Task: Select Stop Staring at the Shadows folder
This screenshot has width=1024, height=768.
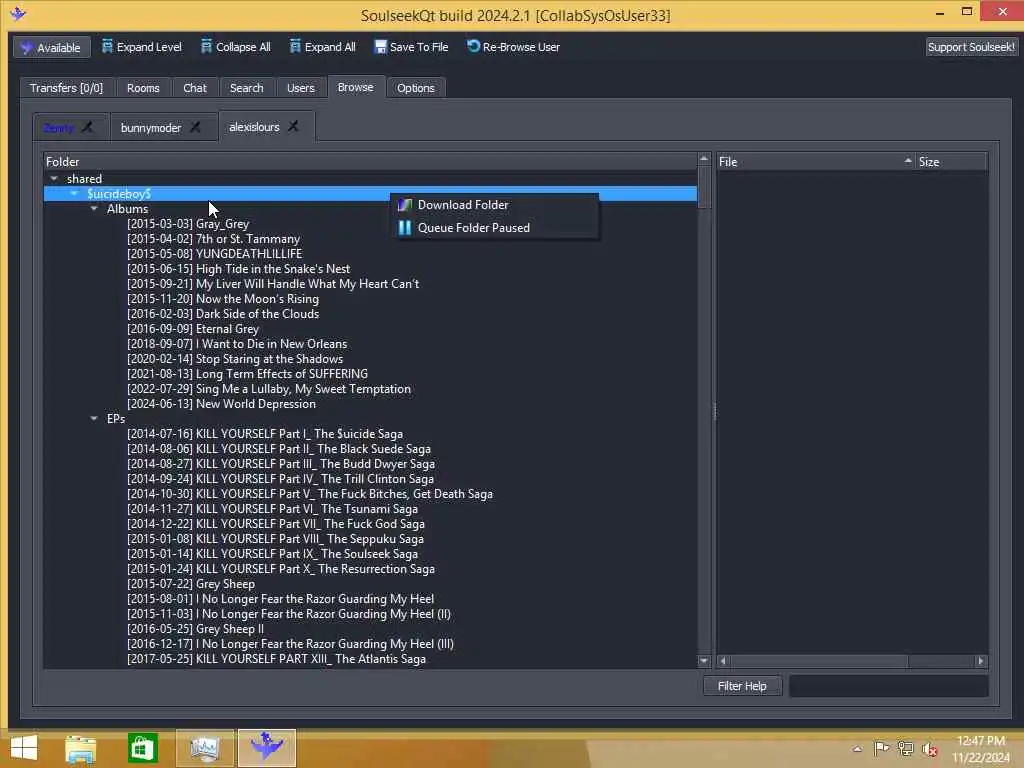Action: click(234, 359)
